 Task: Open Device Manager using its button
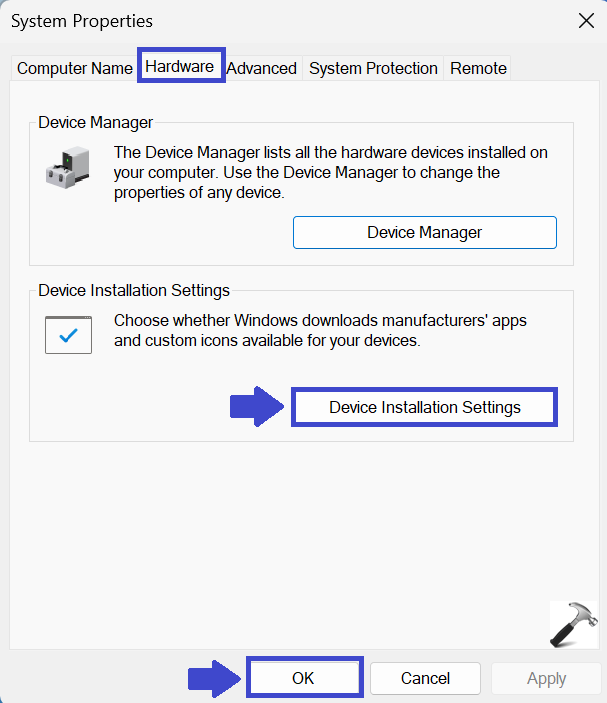coord(424,232)
